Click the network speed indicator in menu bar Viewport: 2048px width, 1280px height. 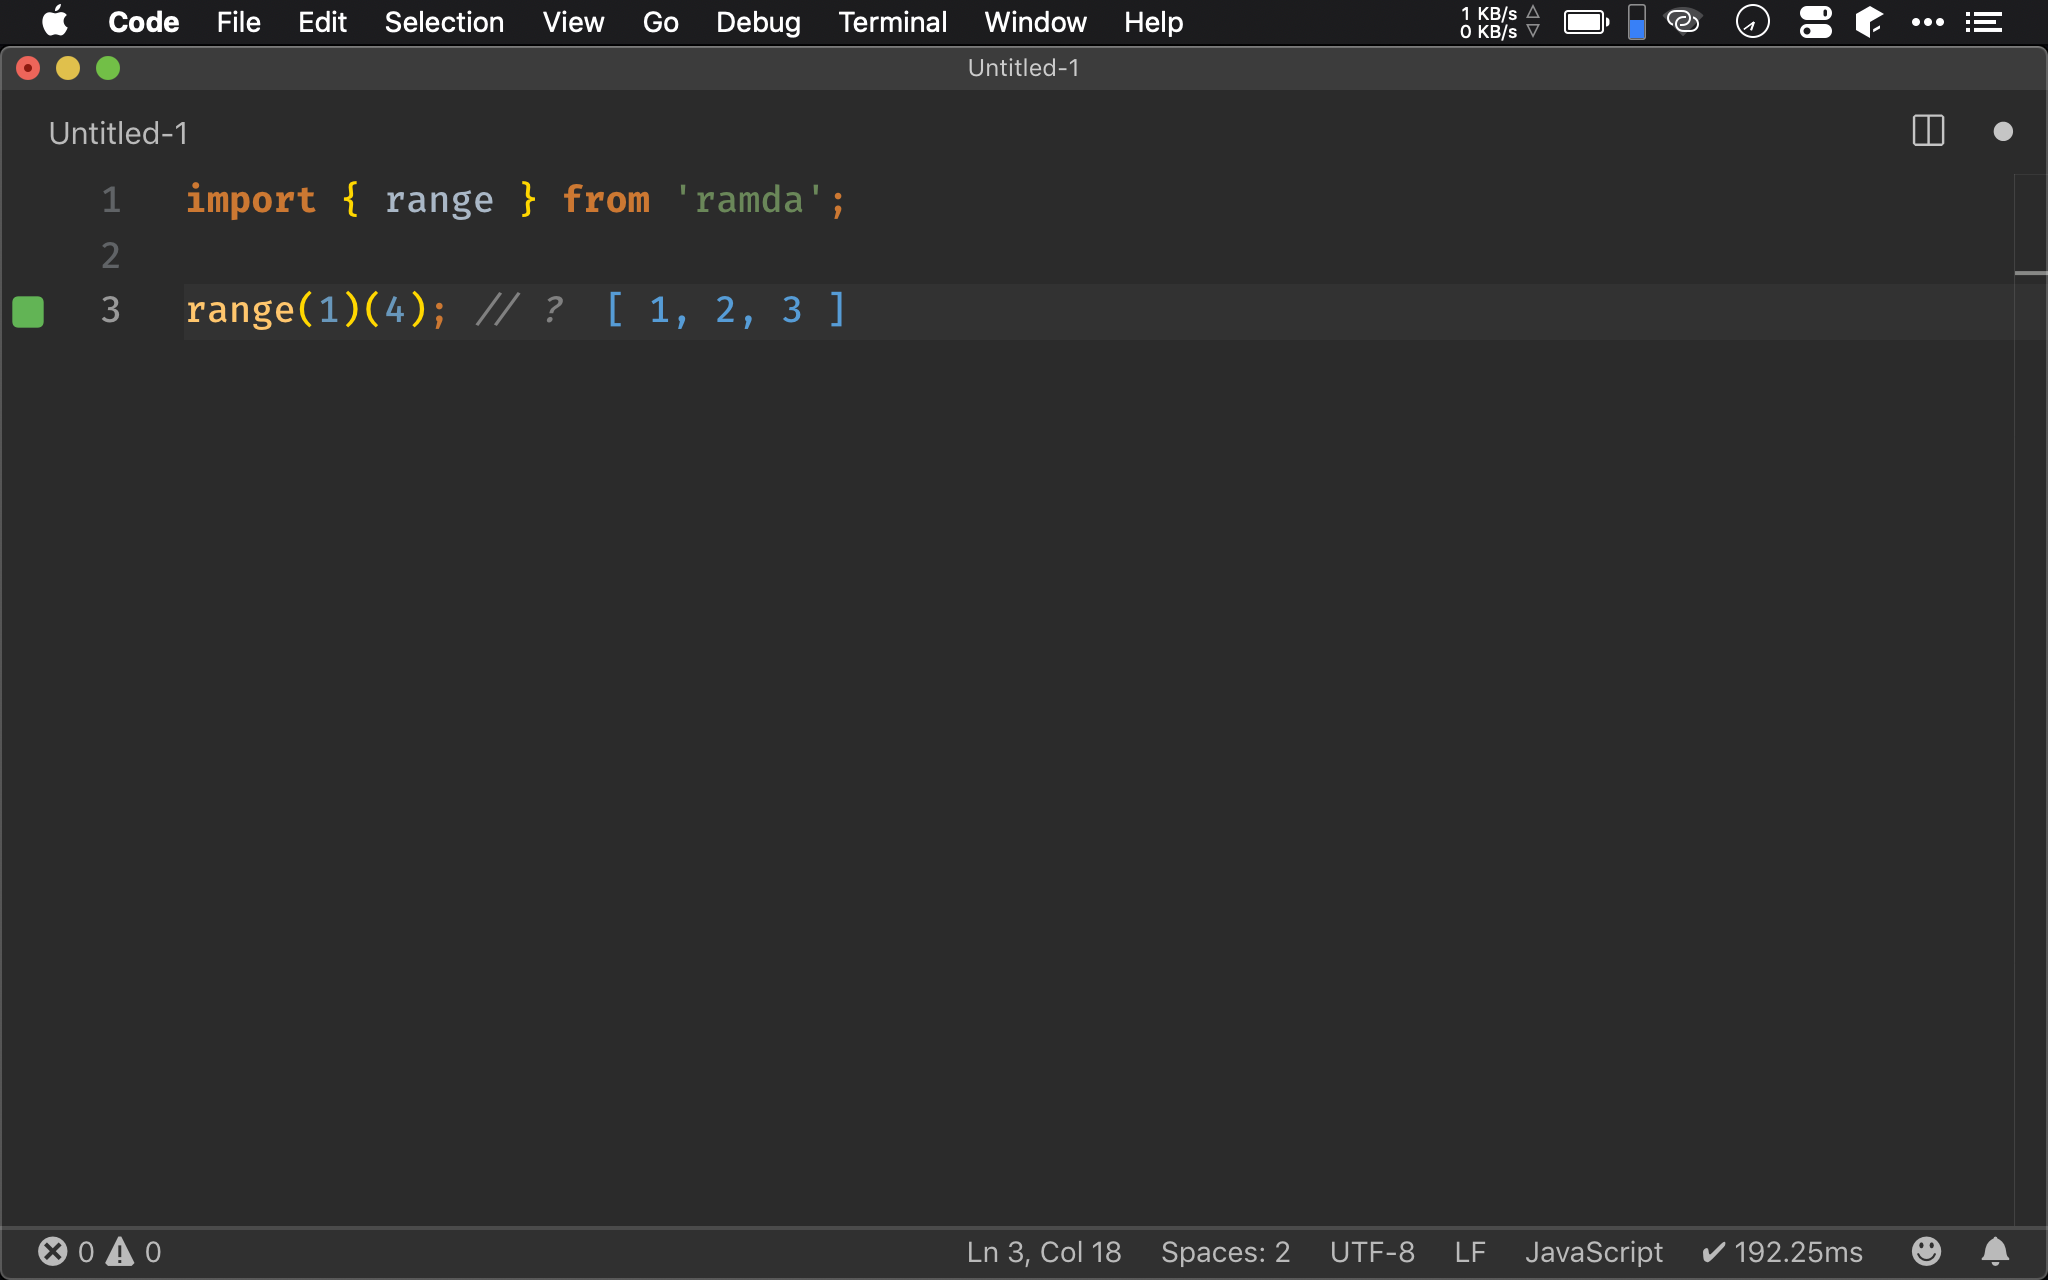click(1499, 22)
